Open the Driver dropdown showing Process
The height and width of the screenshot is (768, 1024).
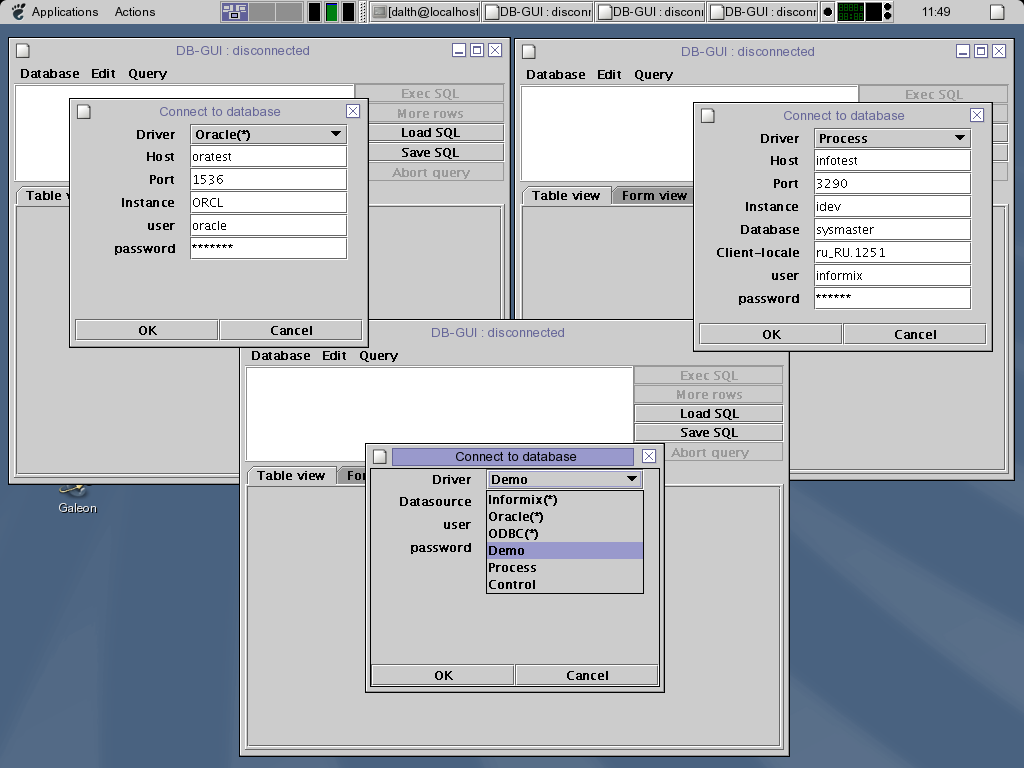(x=892, y=138)
